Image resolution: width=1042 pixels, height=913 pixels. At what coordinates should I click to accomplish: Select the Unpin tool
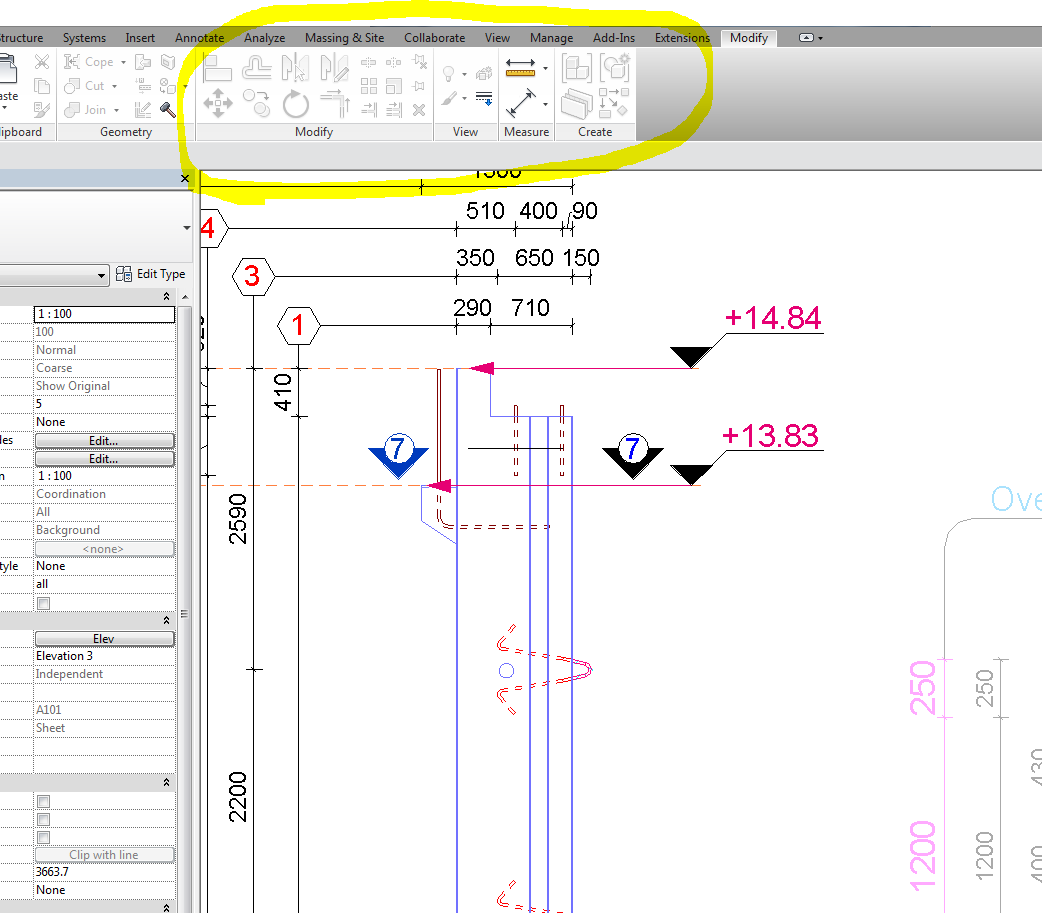(419, 62)
